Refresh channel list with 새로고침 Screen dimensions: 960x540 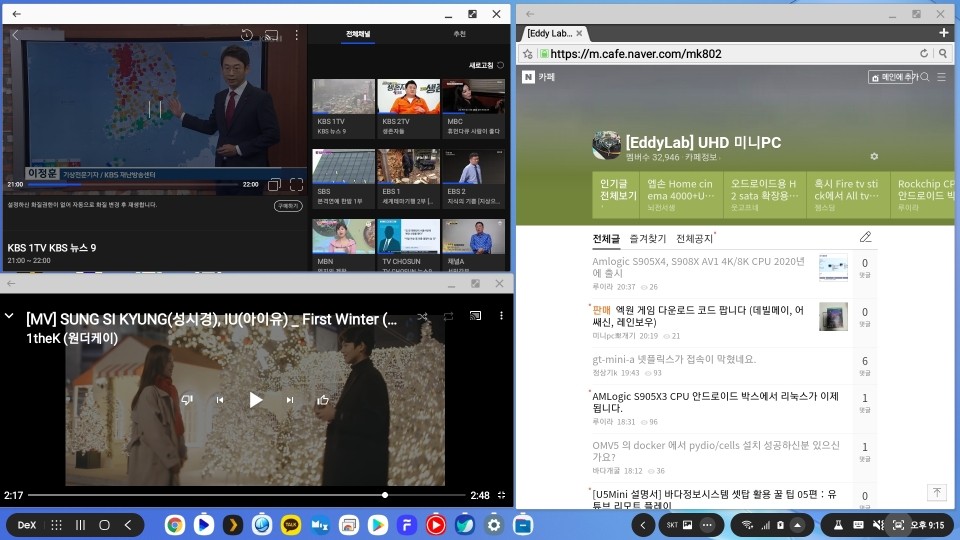[486, 65]
